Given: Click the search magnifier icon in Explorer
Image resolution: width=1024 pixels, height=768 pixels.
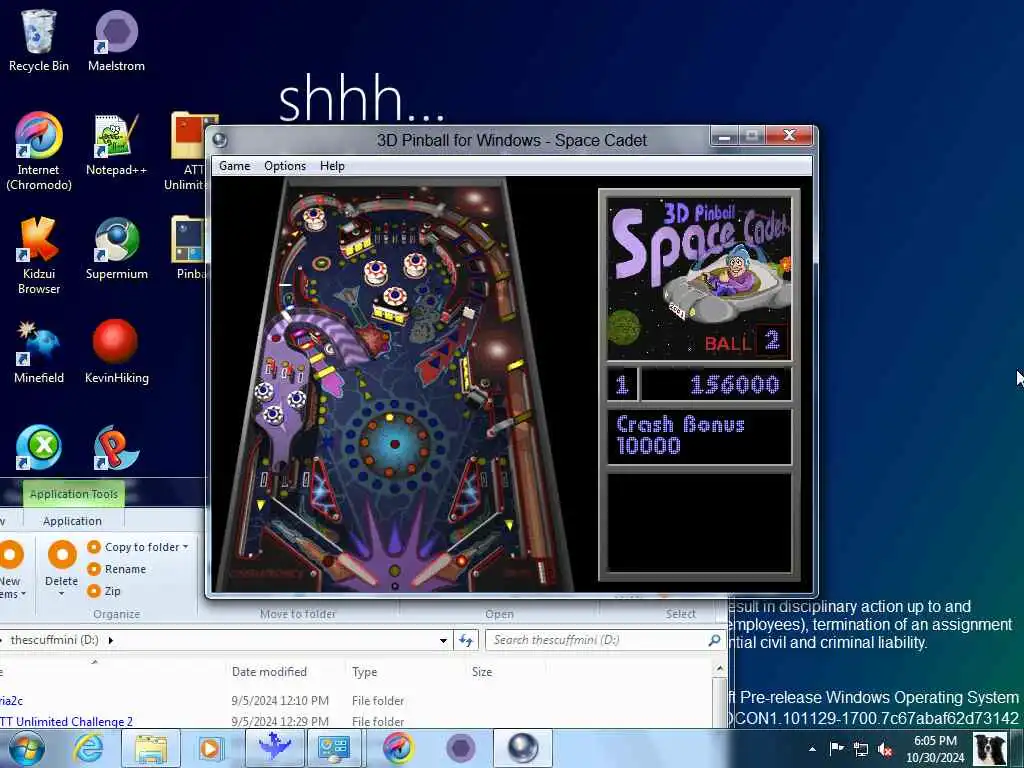Looking at the screenshot, I should click(714, 640).
